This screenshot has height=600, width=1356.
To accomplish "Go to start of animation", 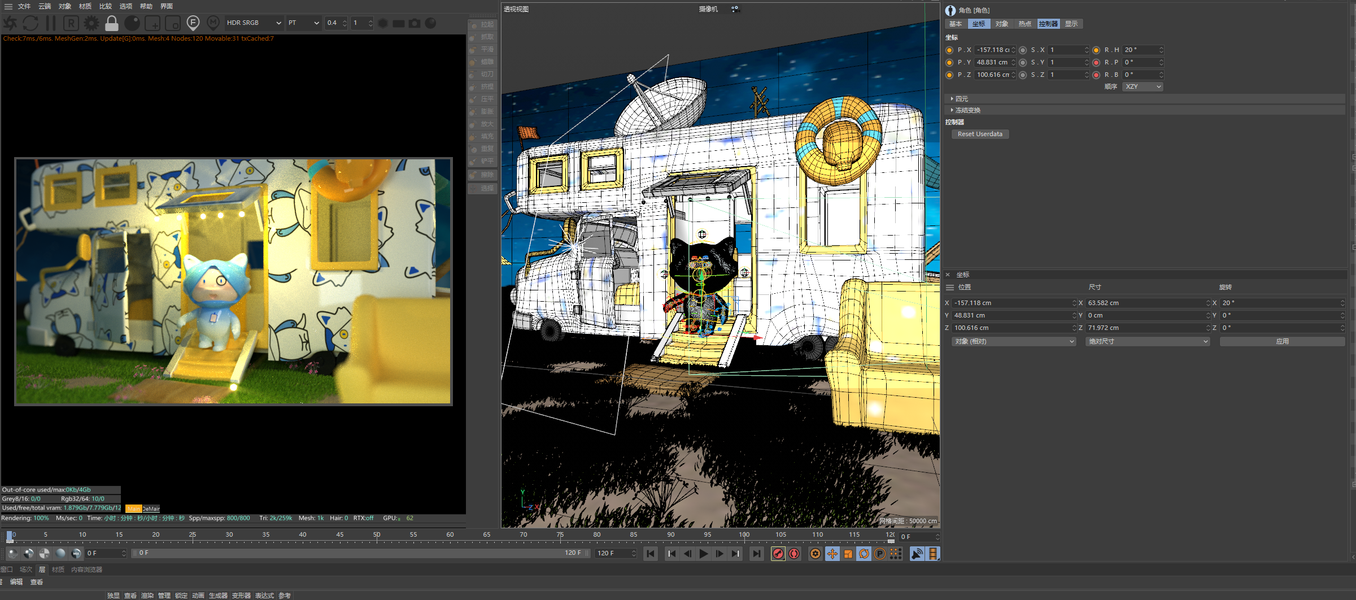I will pos(651,553).
